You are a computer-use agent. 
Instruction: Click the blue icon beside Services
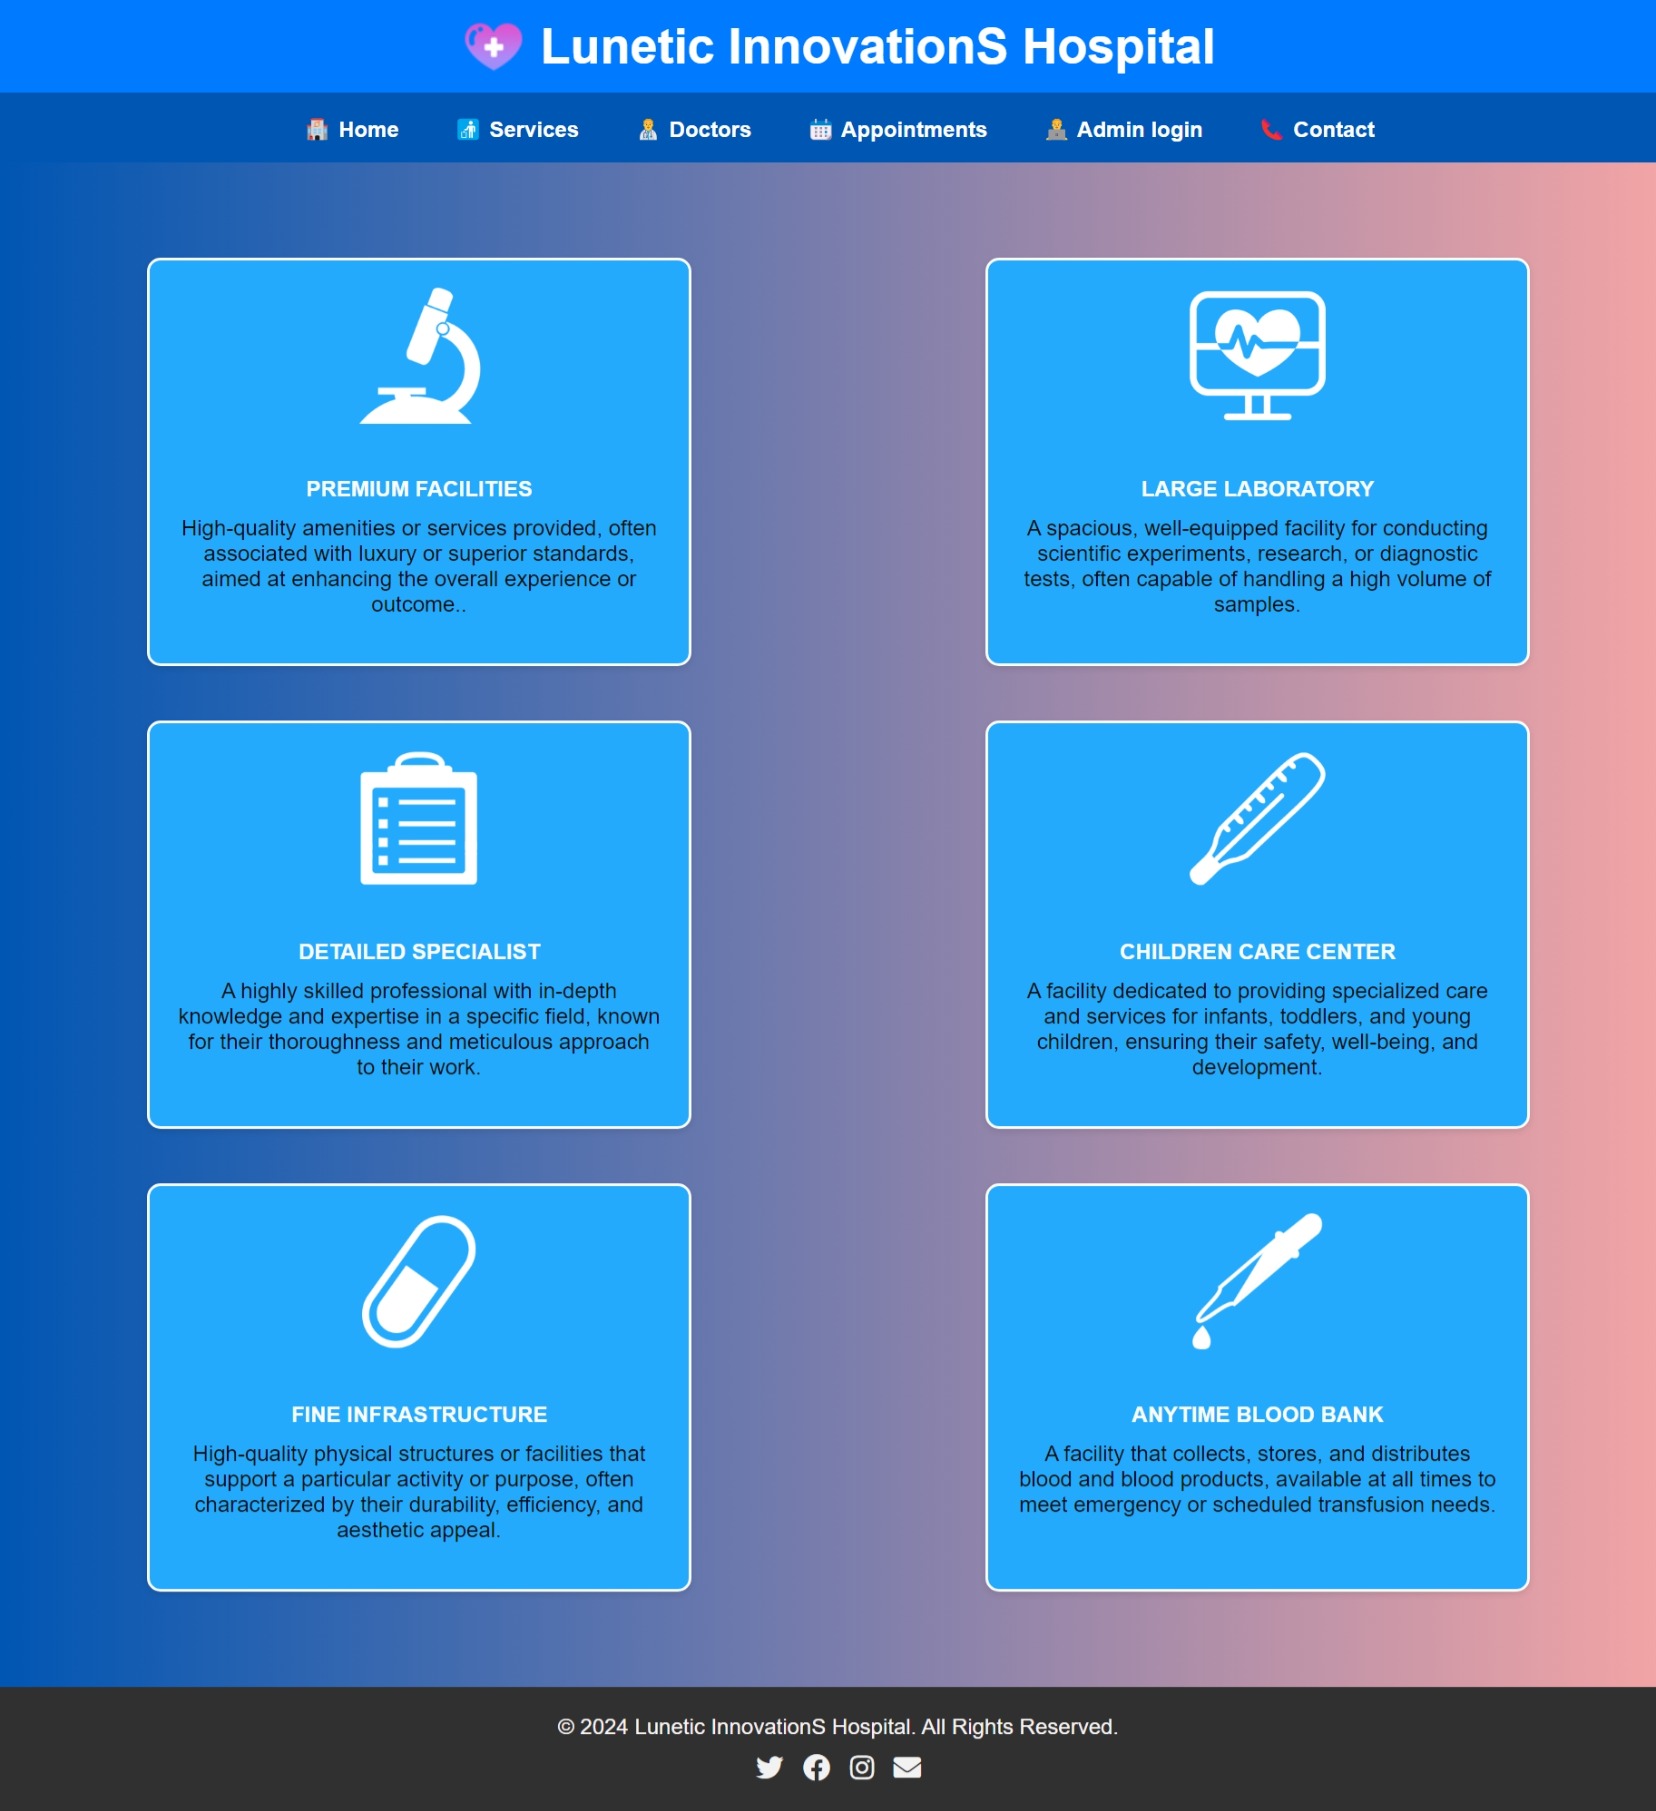coord(468,129)
